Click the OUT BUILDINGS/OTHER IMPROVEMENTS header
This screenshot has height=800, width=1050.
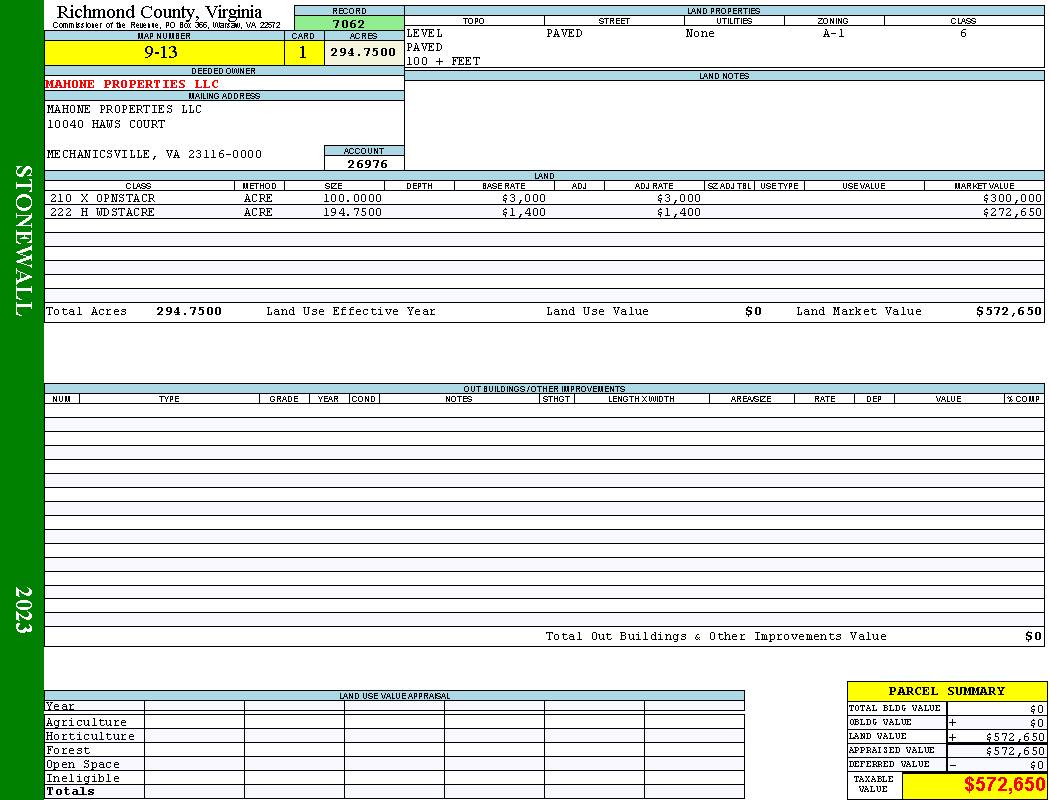544,389
